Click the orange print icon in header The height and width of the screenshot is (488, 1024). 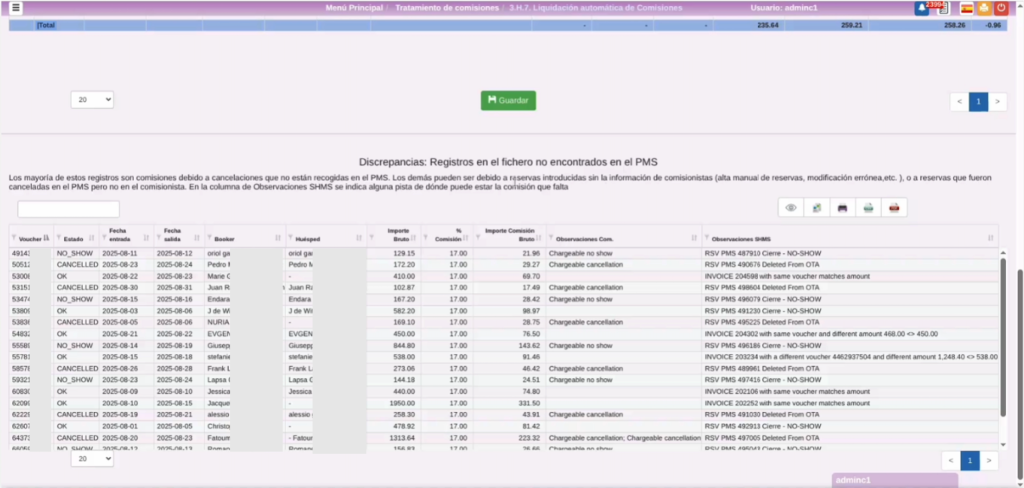pos(985,8)
